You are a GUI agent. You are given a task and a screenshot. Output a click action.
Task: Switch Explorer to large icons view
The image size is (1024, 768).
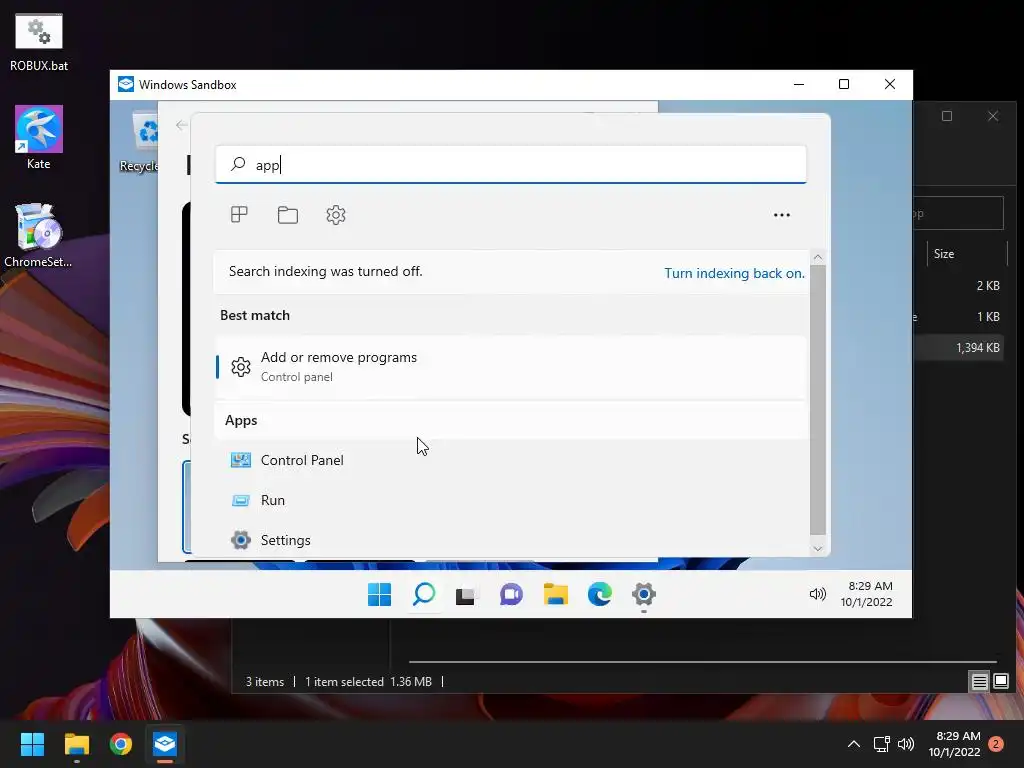click(1001, 682)
